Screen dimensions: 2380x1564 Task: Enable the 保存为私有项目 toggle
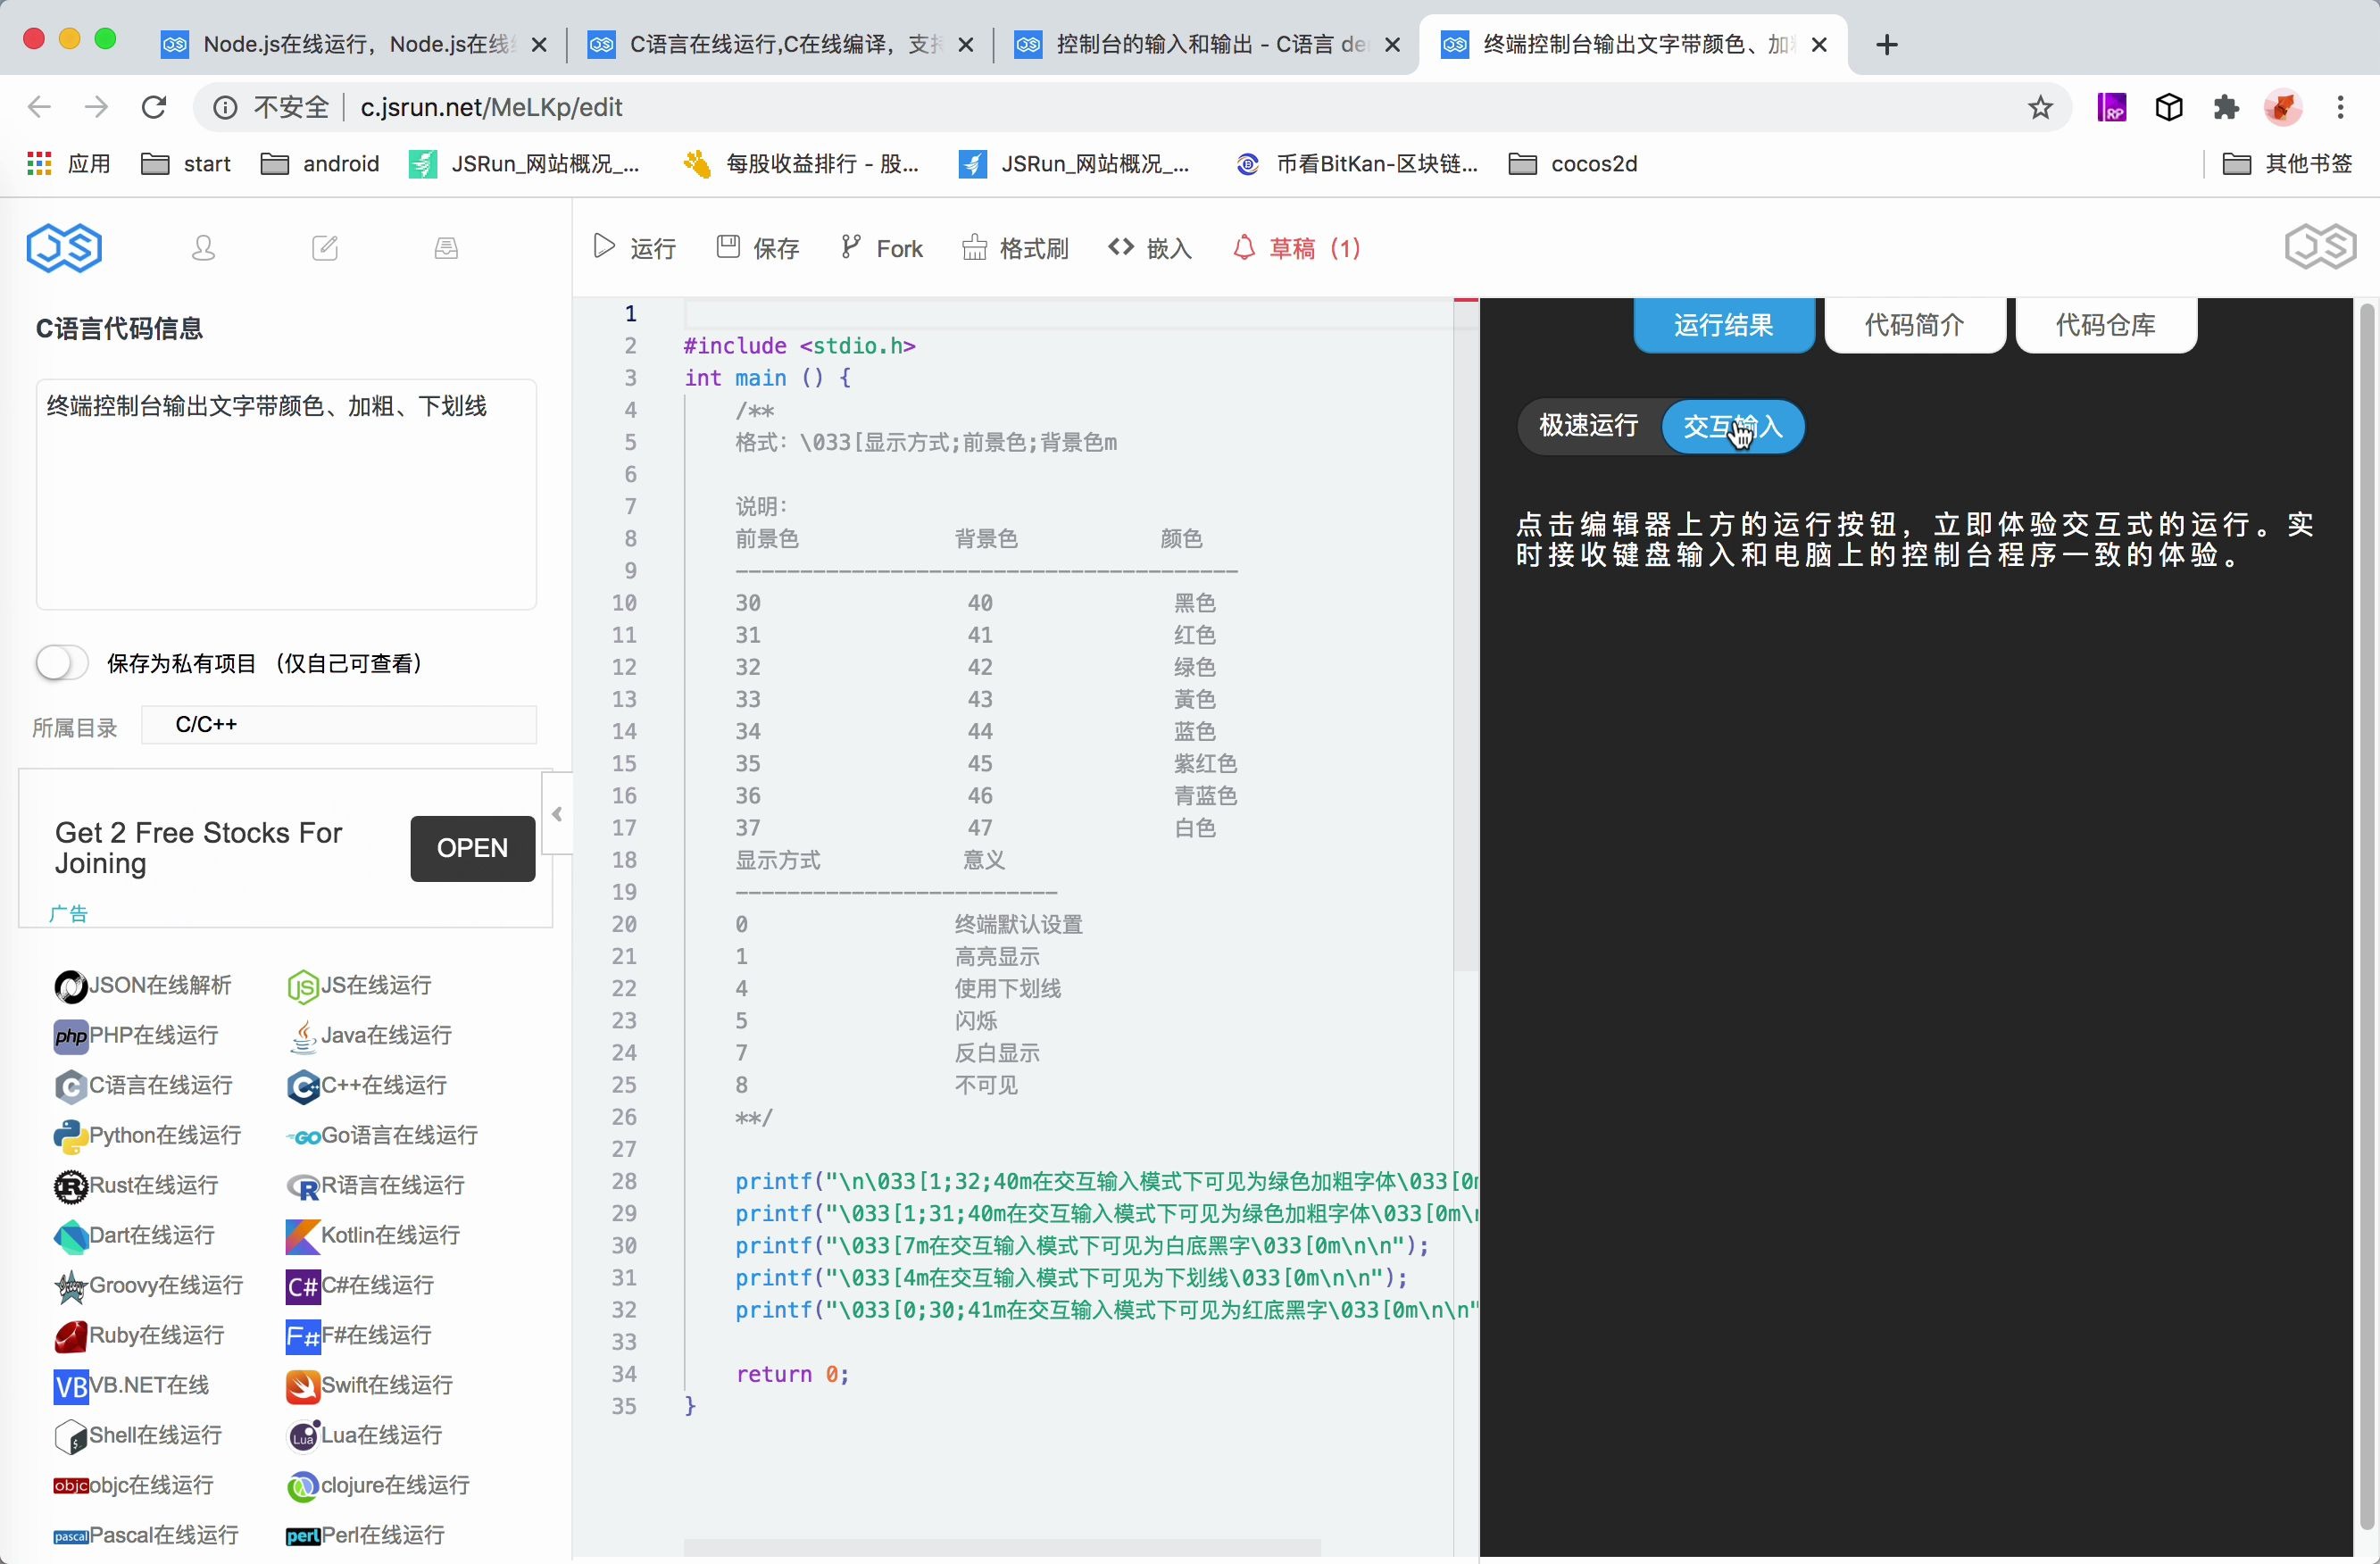(x=59, y=662)
